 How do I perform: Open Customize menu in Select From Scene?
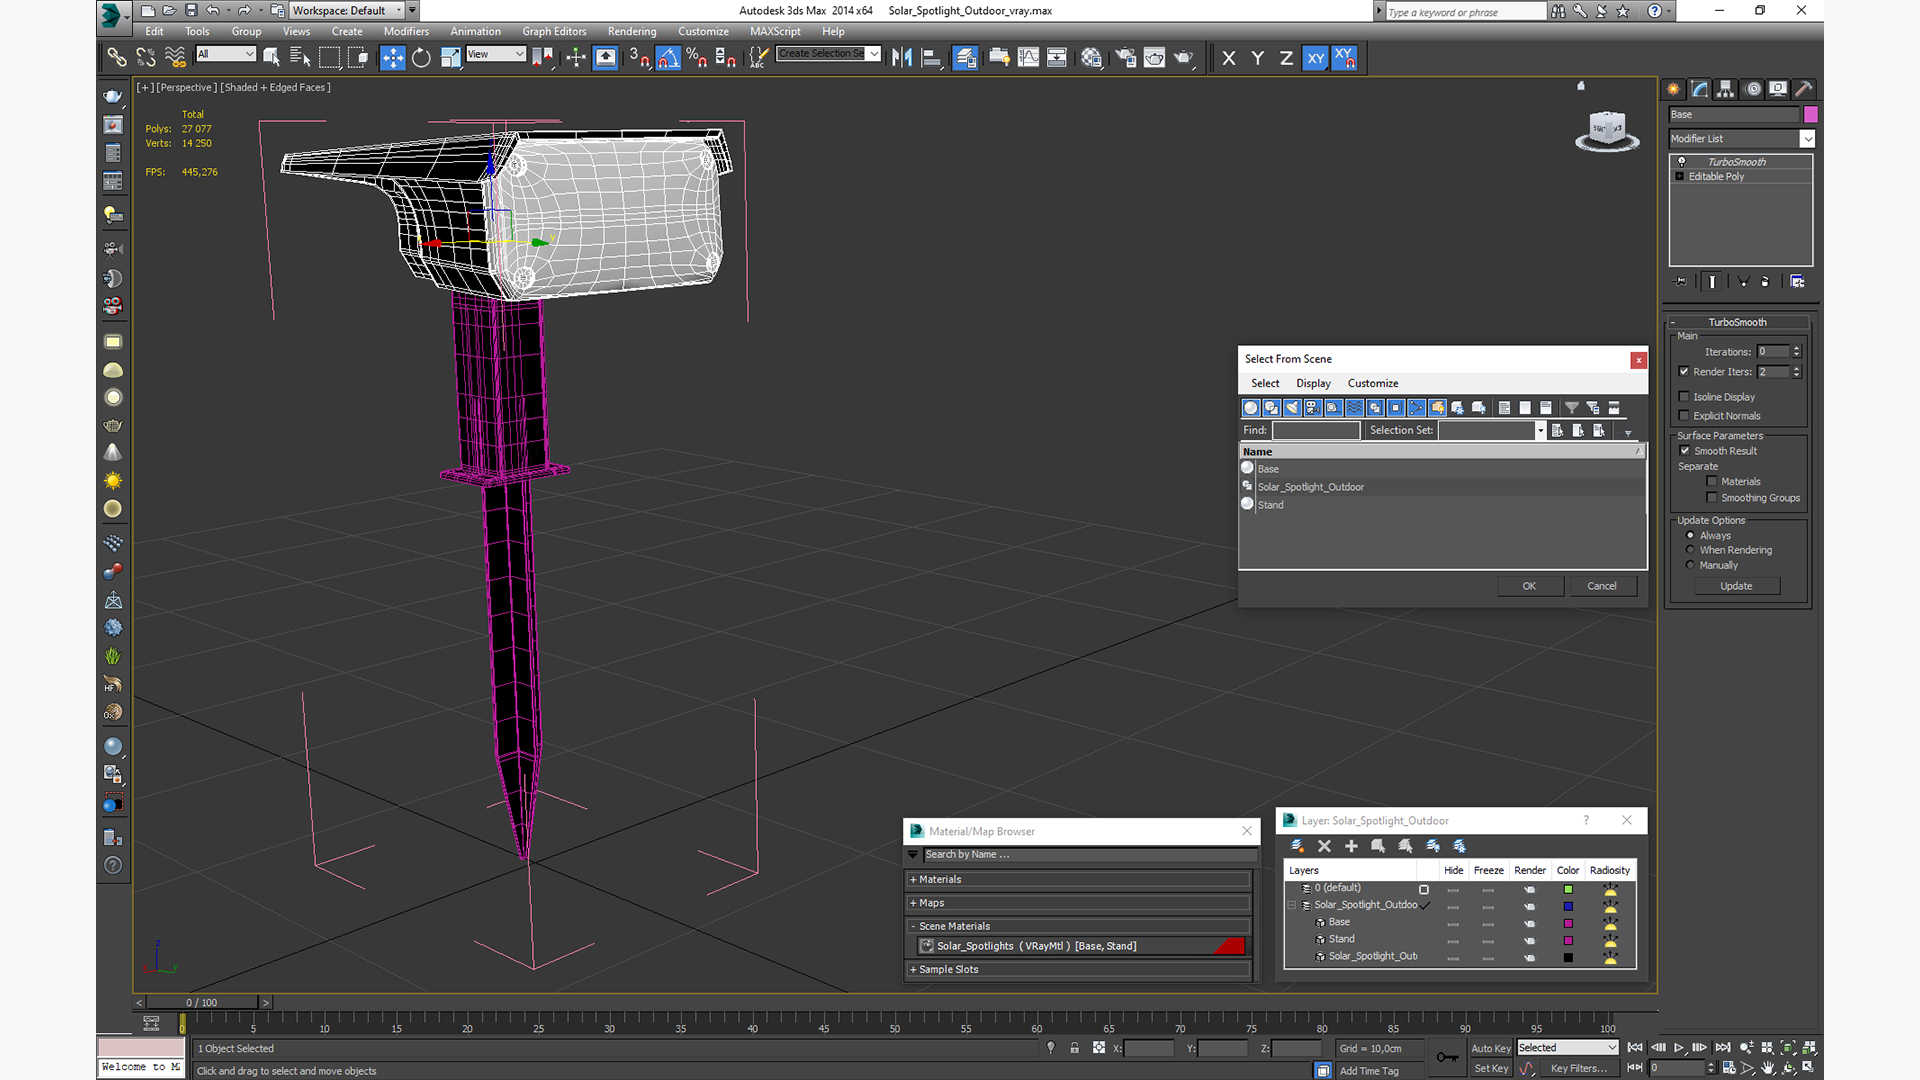coord(1373,384)
